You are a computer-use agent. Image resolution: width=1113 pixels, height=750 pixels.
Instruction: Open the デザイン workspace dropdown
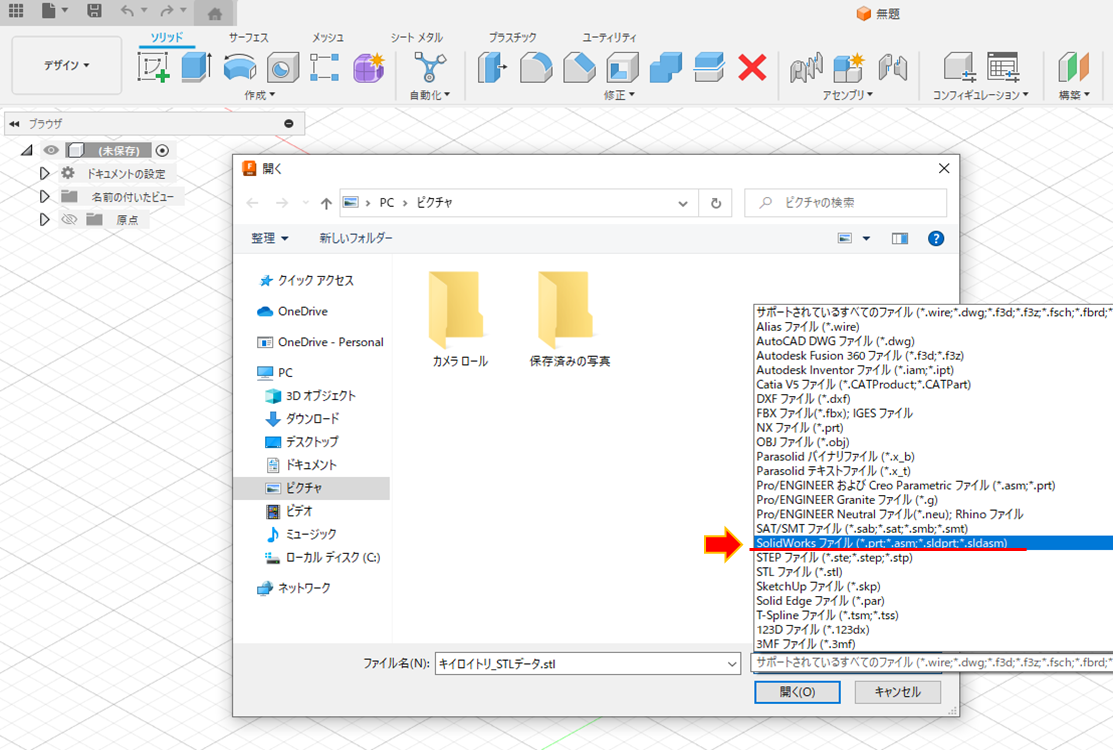pyautogui.click(x=66, y=64)
